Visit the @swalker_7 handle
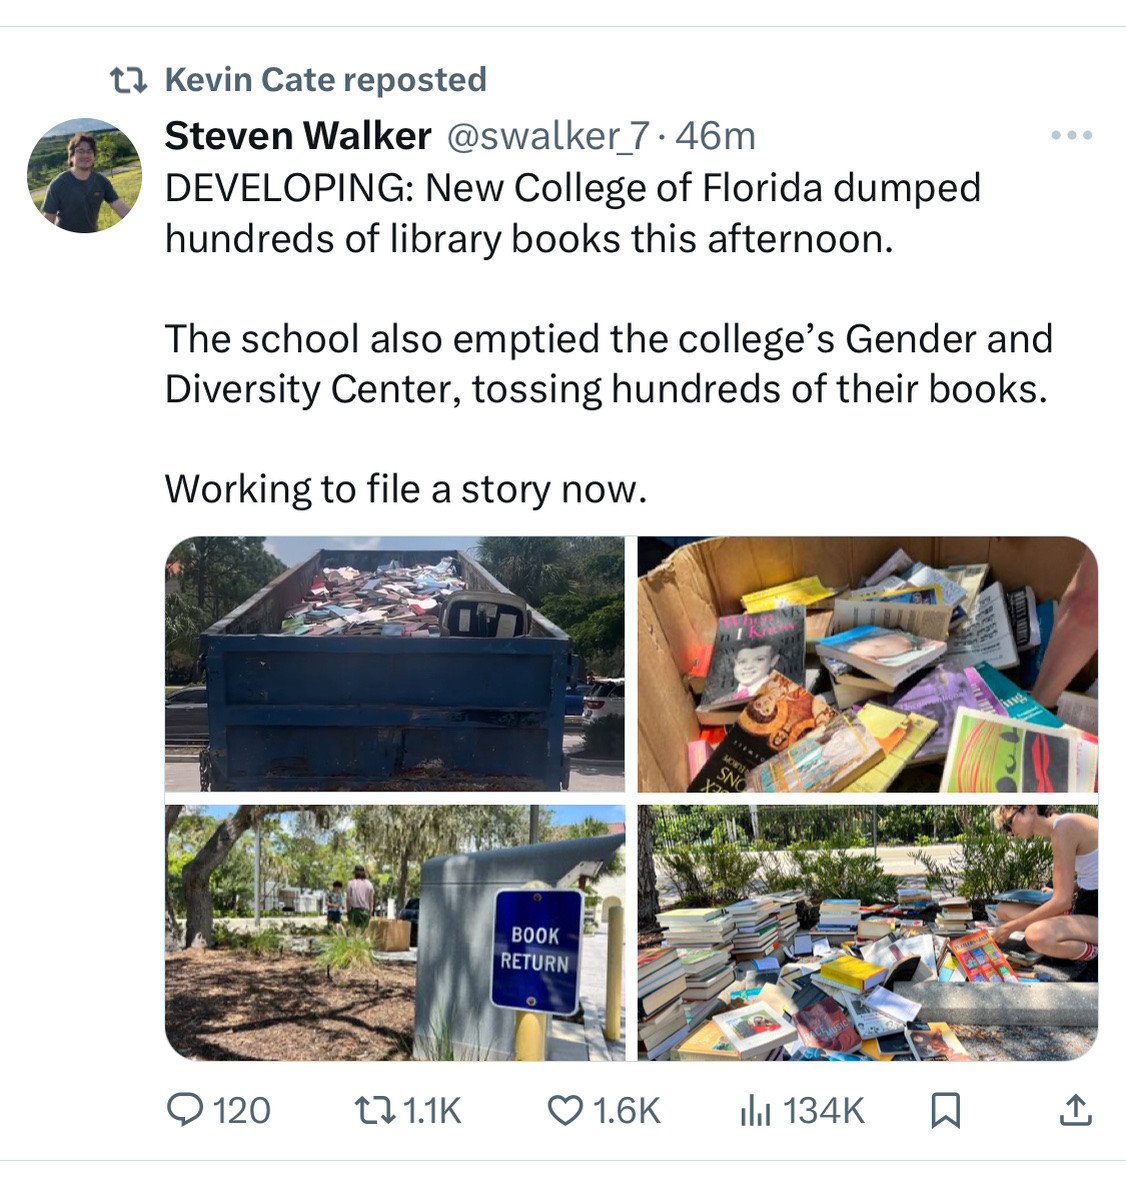 click(x=548, y=136)
